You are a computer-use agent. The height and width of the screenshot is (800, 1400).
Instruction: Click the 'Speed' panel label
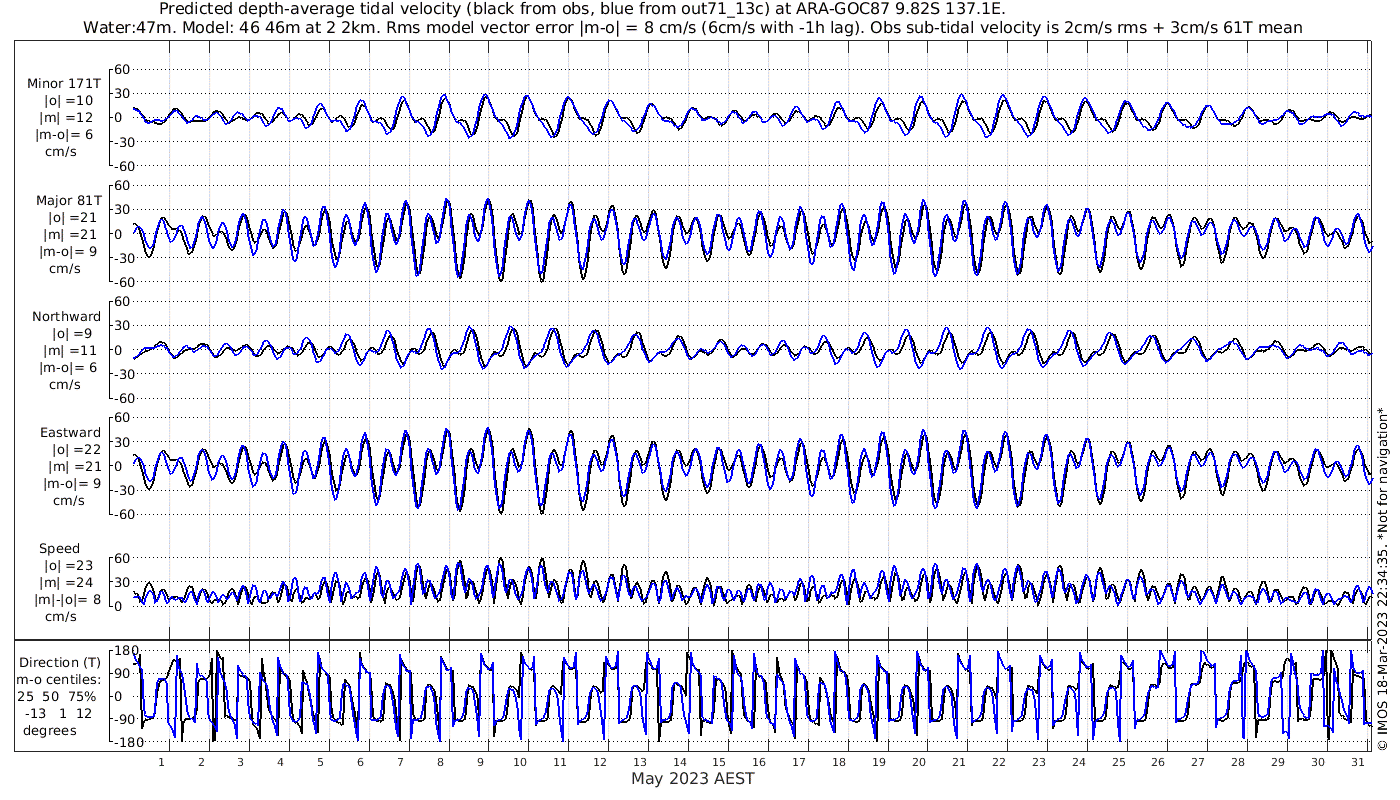point(60,548)
